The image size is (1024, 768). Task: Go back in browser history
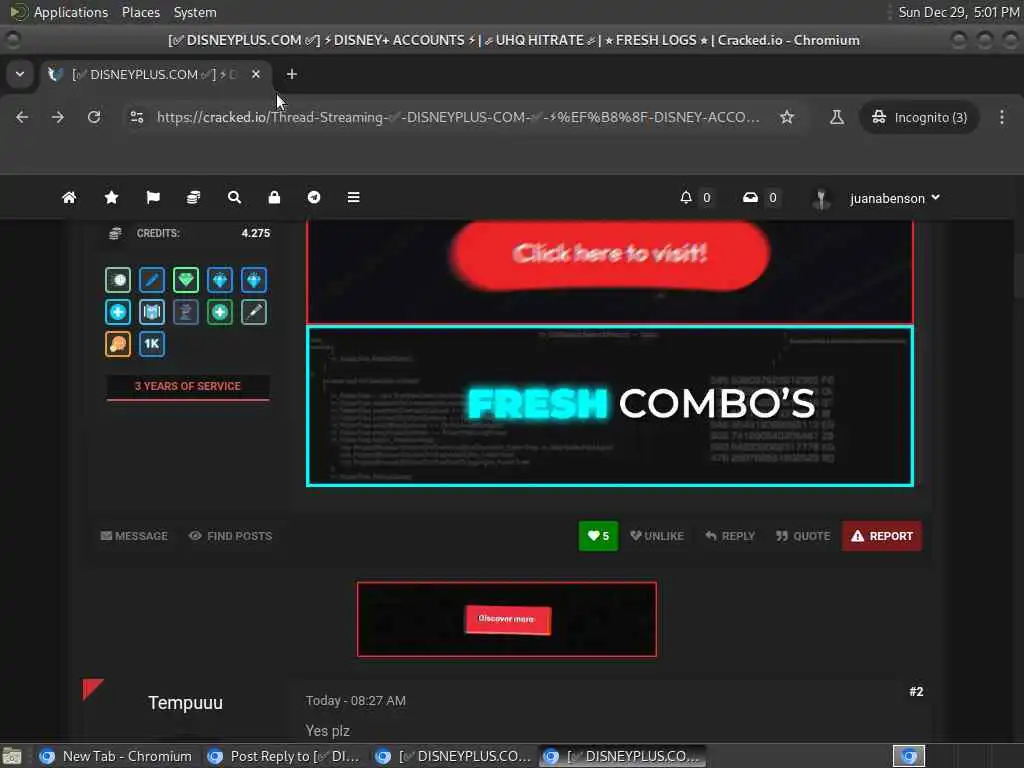[22, 117]
